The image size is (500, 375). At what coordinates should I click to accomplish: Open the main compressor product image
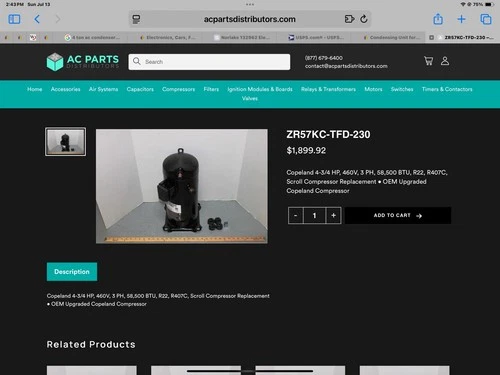(x=182, y=186)
